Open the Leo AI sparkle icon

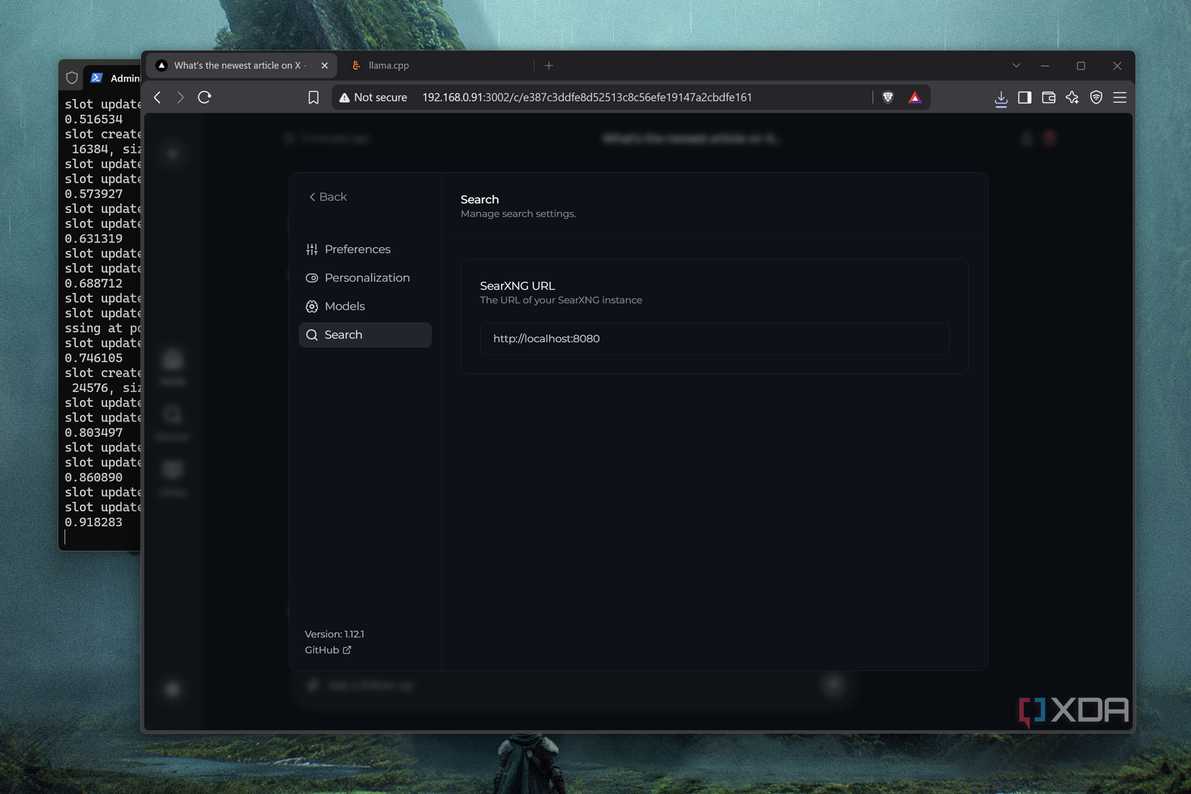[1072, 97]
